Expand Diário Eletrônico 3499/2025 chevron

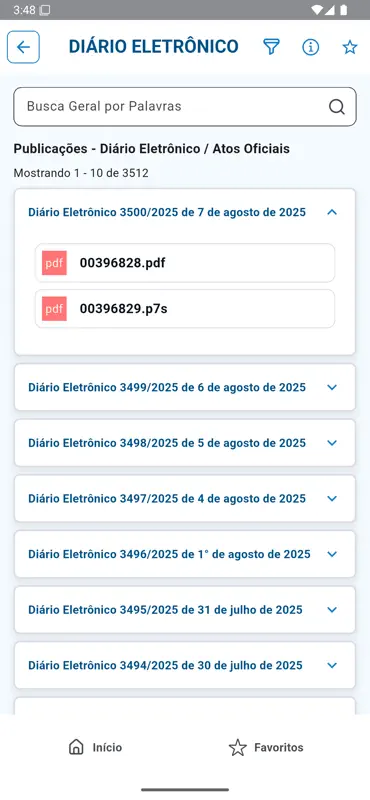(x=332, y=387)
